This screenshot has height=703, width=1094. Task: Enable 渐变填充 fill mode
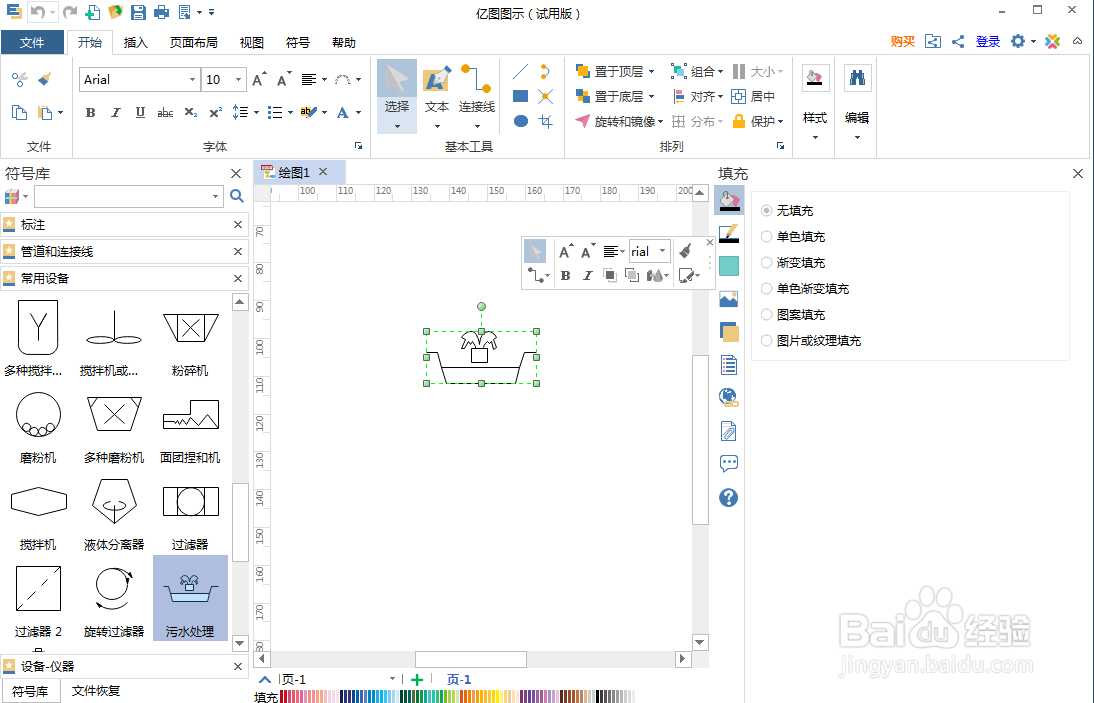767,262
